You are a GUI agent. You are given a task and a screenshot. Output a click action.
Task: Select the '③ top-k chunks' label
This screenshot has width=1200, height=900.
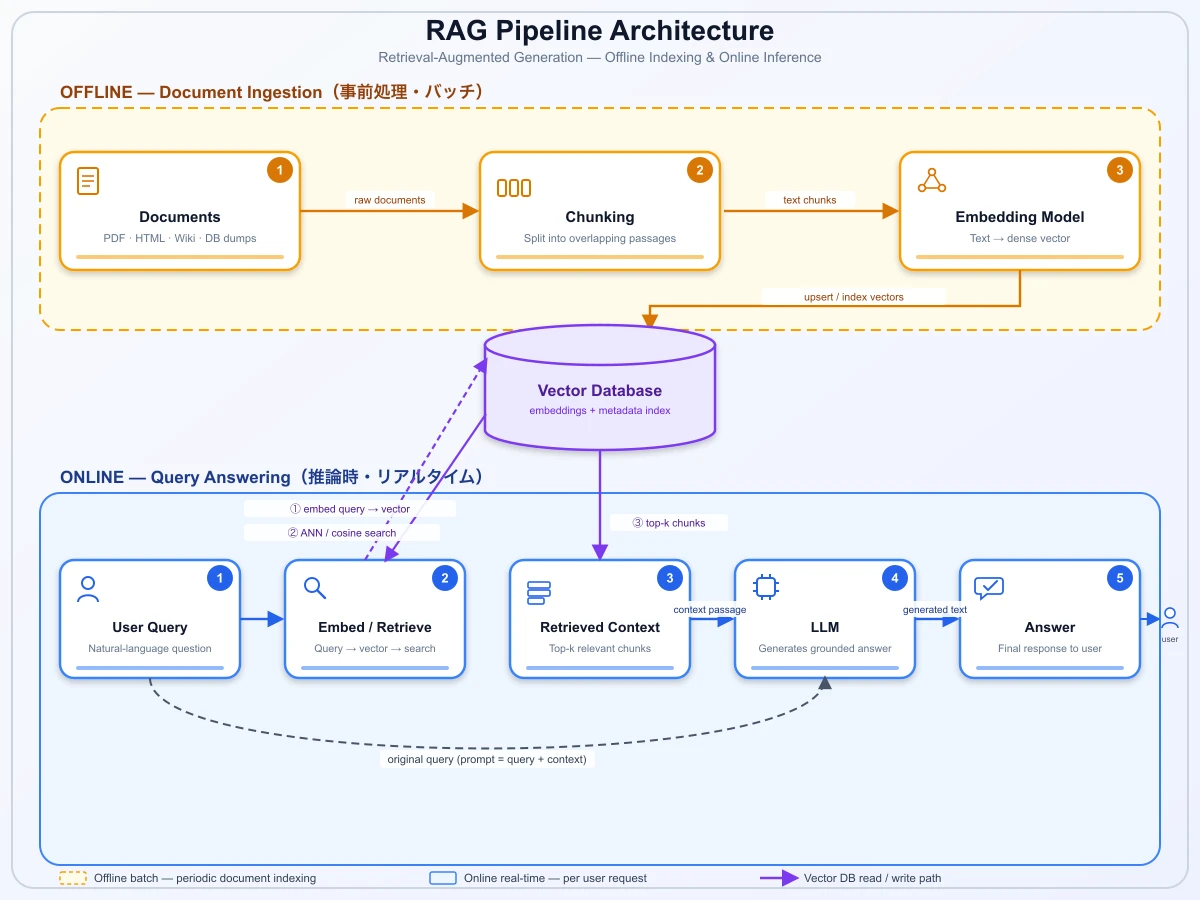click(x=669, y=523)
